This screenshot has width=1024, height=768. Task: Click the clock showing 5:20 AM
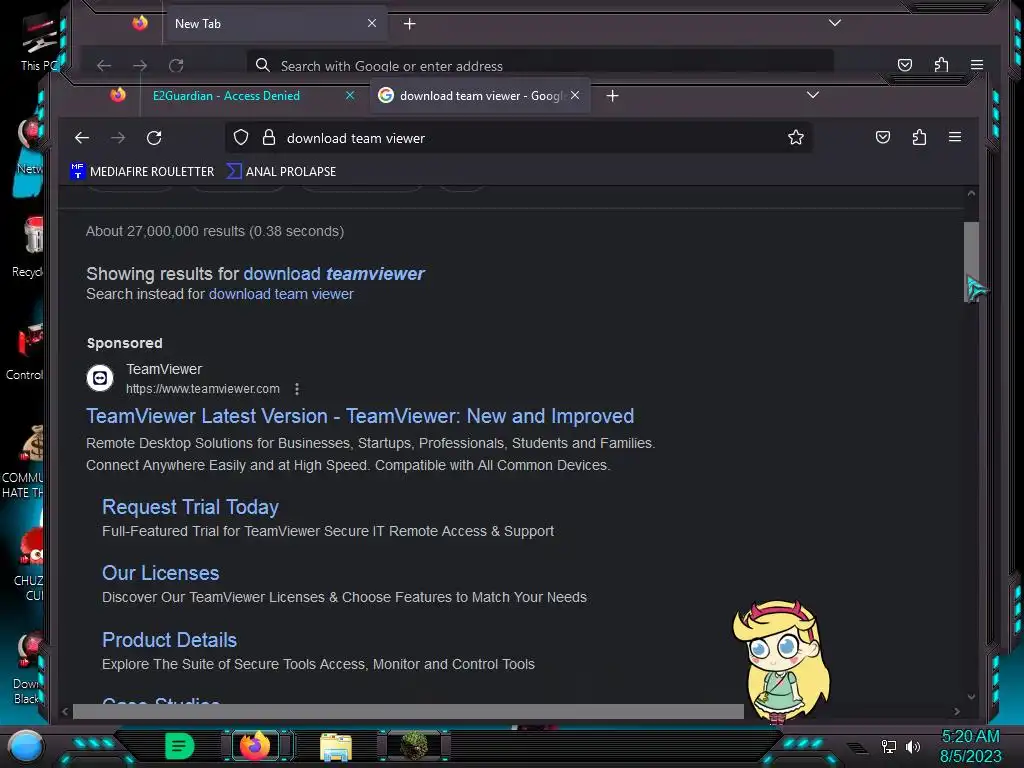click(970, 737)
